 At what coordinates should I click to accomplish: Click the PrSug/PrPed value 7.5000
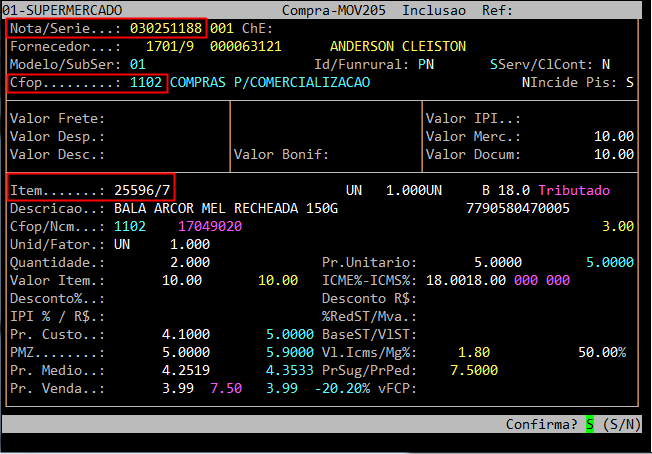tap(475, 370)
